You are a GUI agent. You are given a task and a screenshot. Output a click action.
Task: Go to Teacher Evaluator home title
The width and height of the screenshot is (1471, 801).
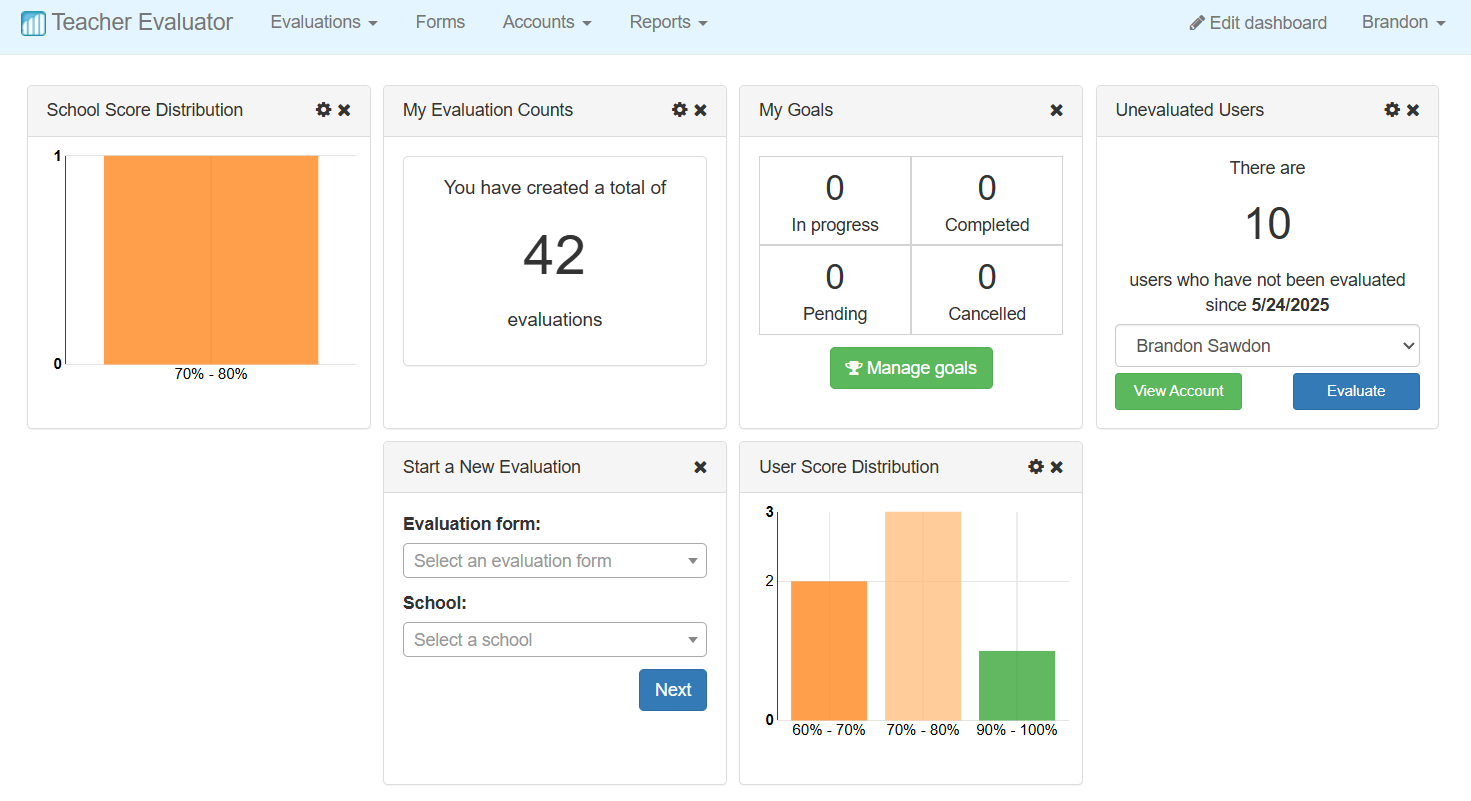coord(142,22)
